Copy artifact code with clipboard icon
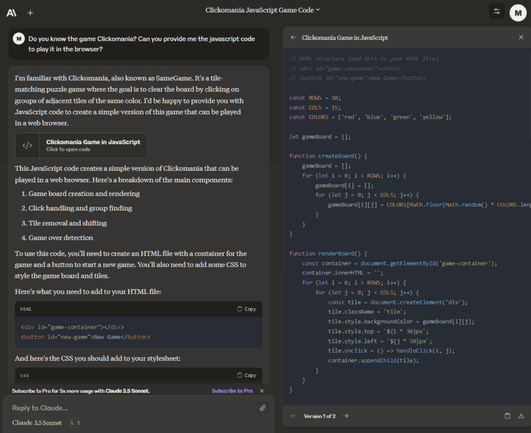 point(507,416)
